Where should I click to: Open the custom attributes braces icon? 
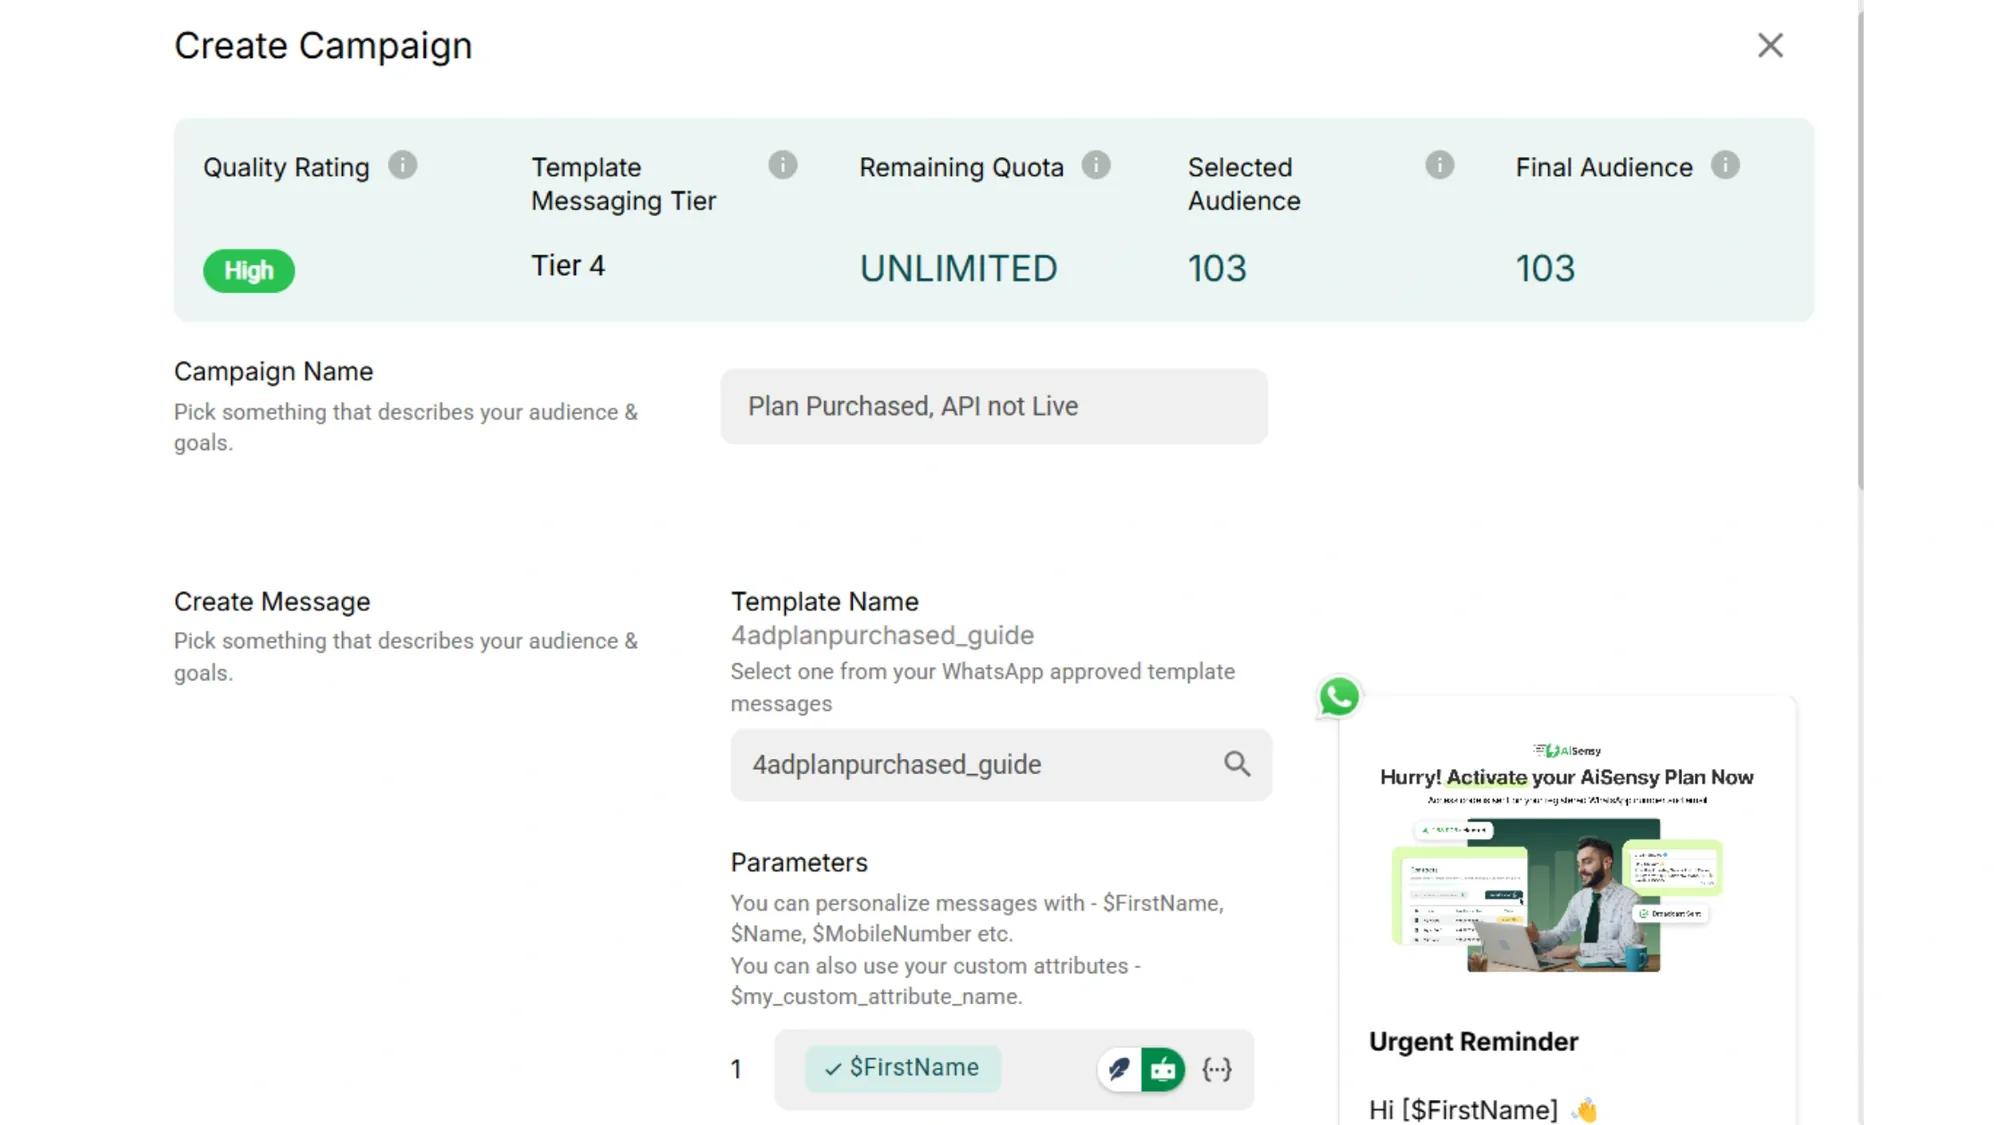1217,1068
